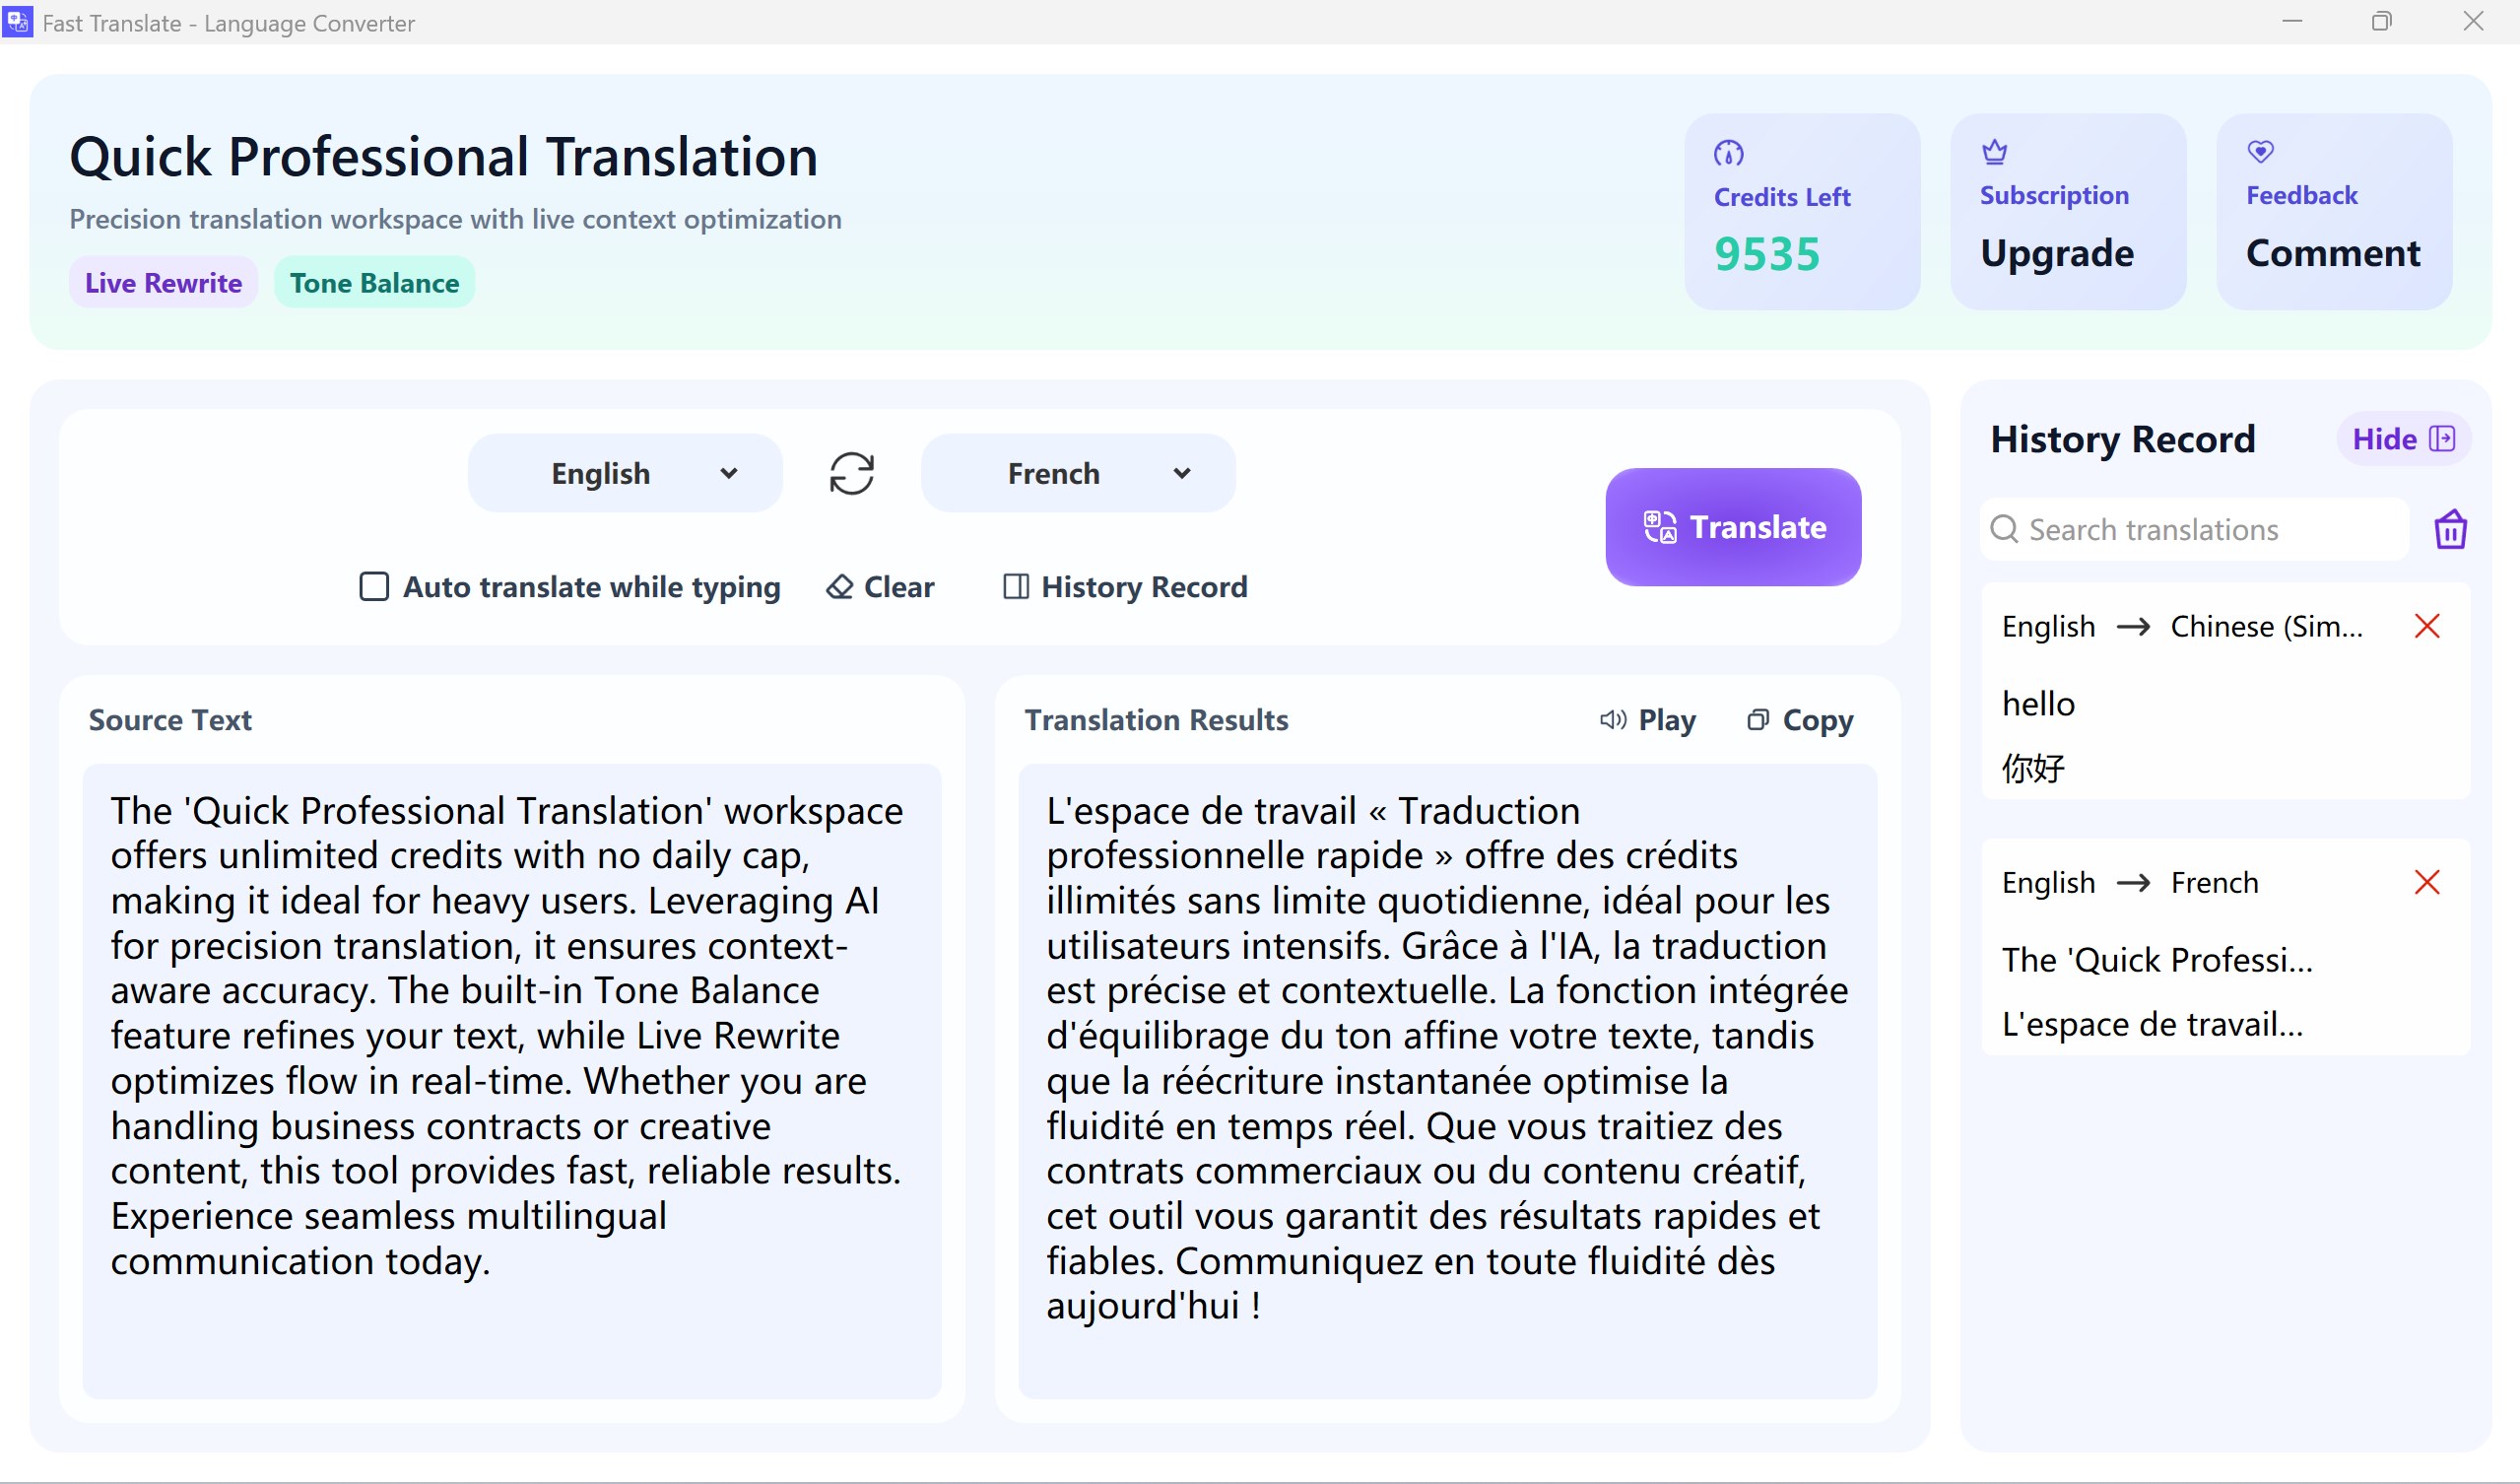2520x1484 pixels.
Task: Focus the Search translations field
Action: click(2195, 529)
